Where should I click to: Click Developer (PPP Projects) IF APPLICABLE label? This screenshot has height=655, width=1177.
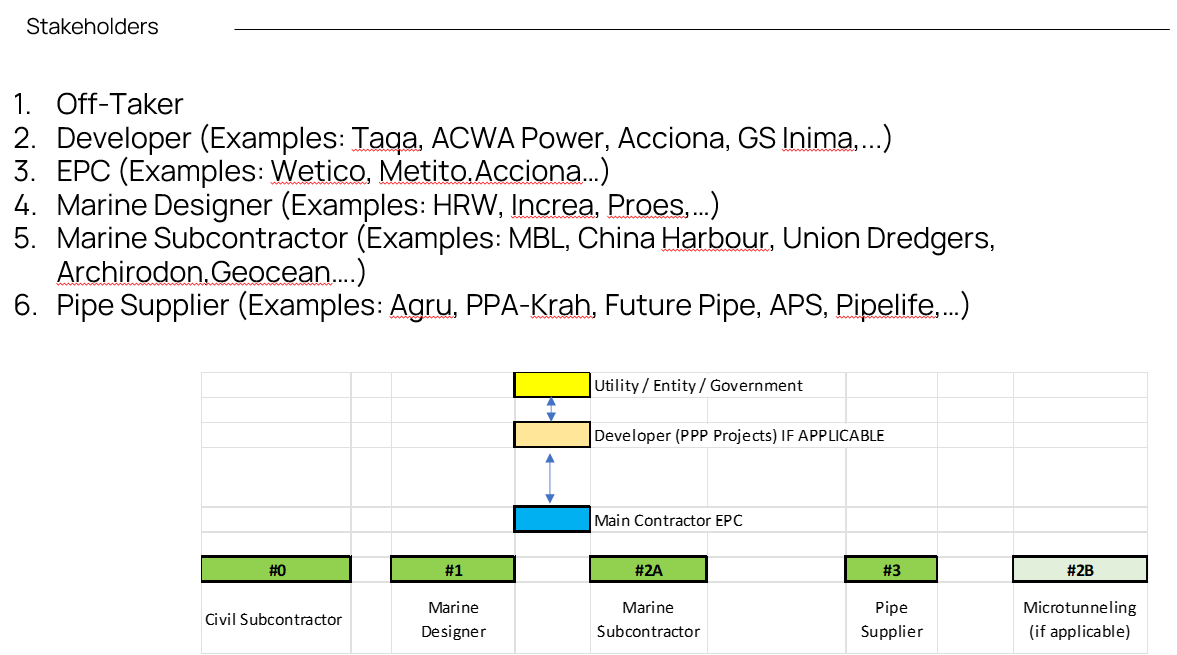(x=739, y=436)
